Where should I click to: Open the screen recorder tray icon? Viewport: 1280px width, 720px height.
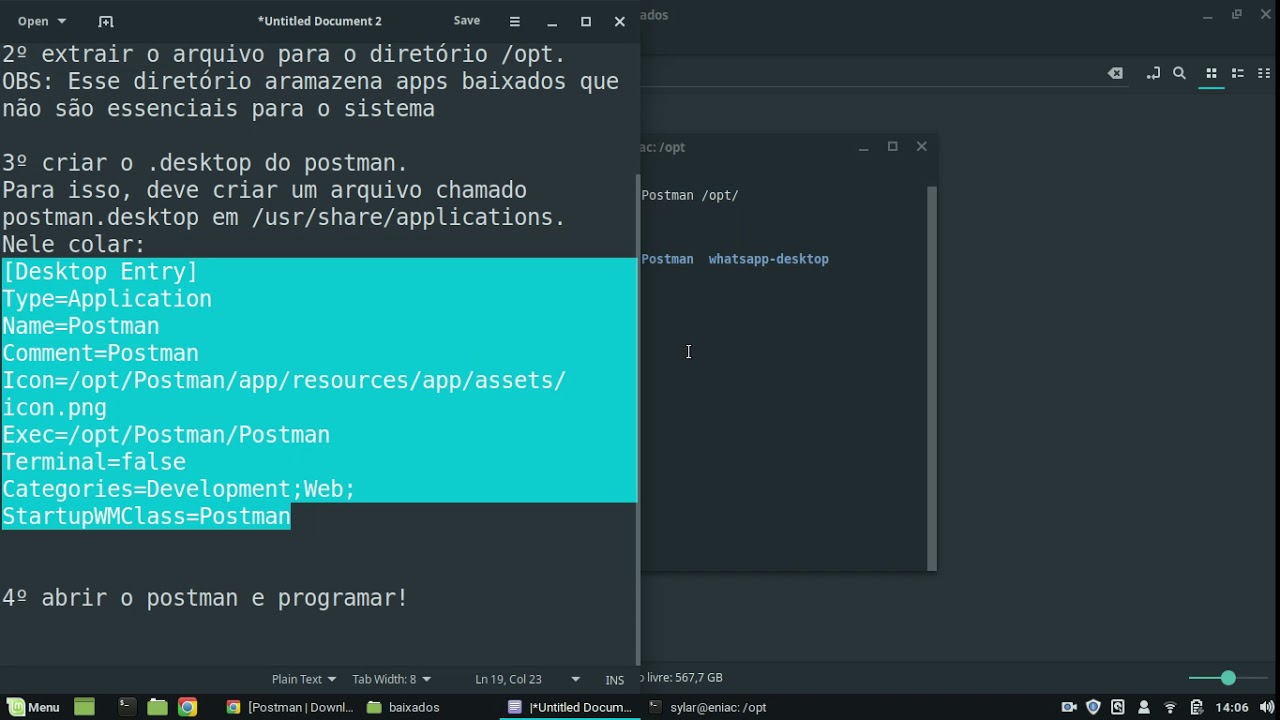coord(1069,707)
